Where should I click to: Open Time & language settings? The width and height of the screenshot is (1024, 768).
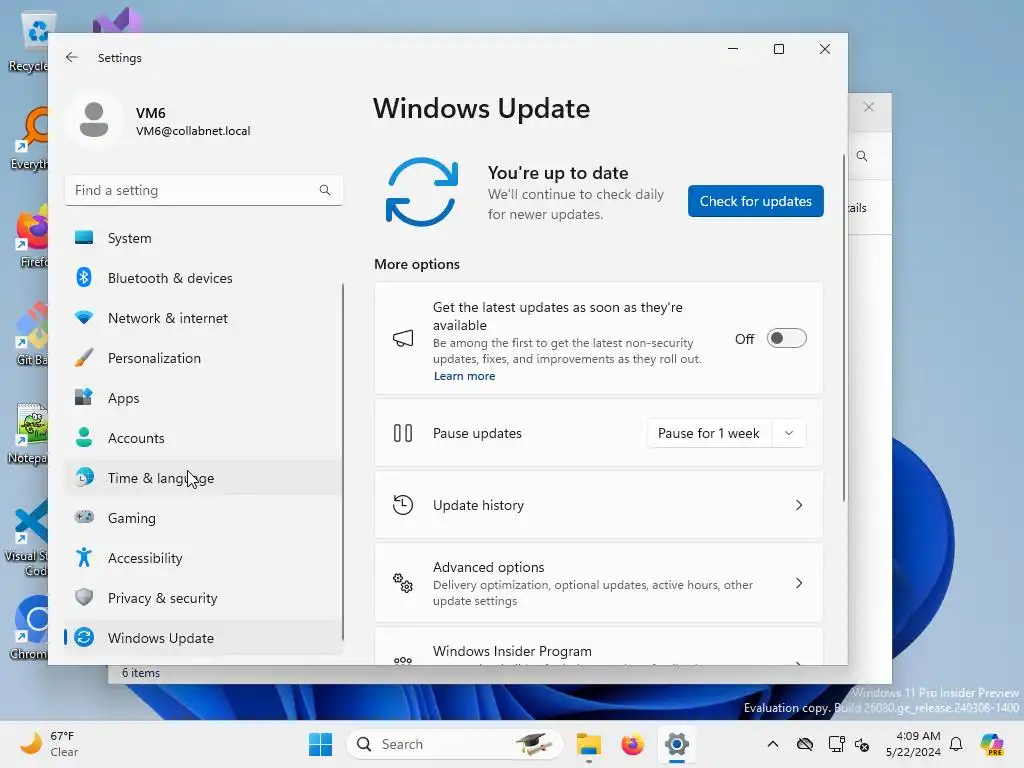[204, 477]
